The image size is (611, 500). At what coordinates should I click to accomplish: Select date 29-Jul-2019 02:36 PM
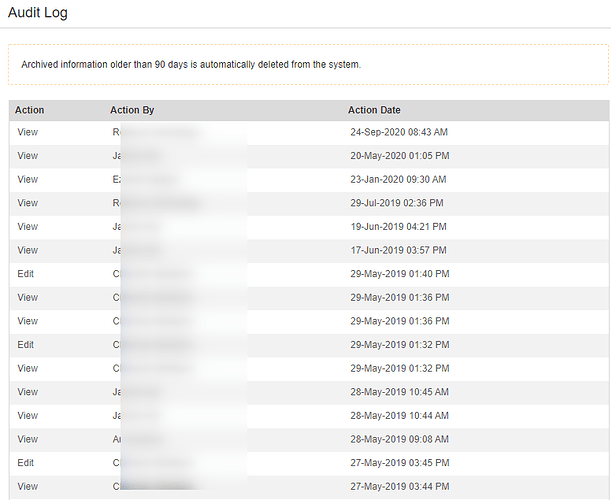coord(397,203)
